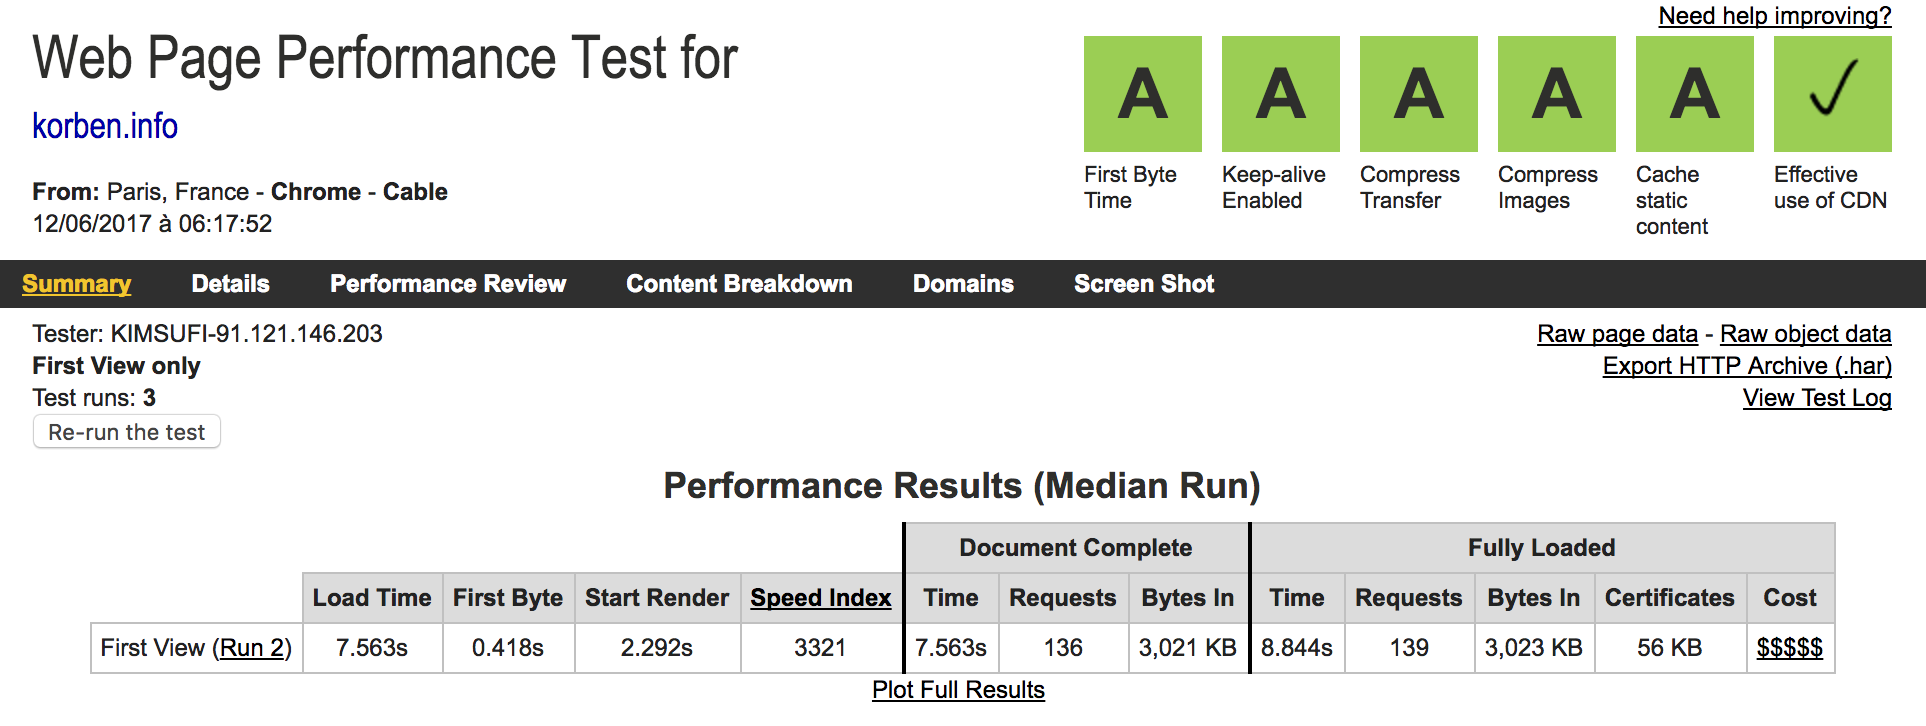1926x726 pixels.
Task: Click the Compress Transfer grade A icon
Action: pos(1419,94)
